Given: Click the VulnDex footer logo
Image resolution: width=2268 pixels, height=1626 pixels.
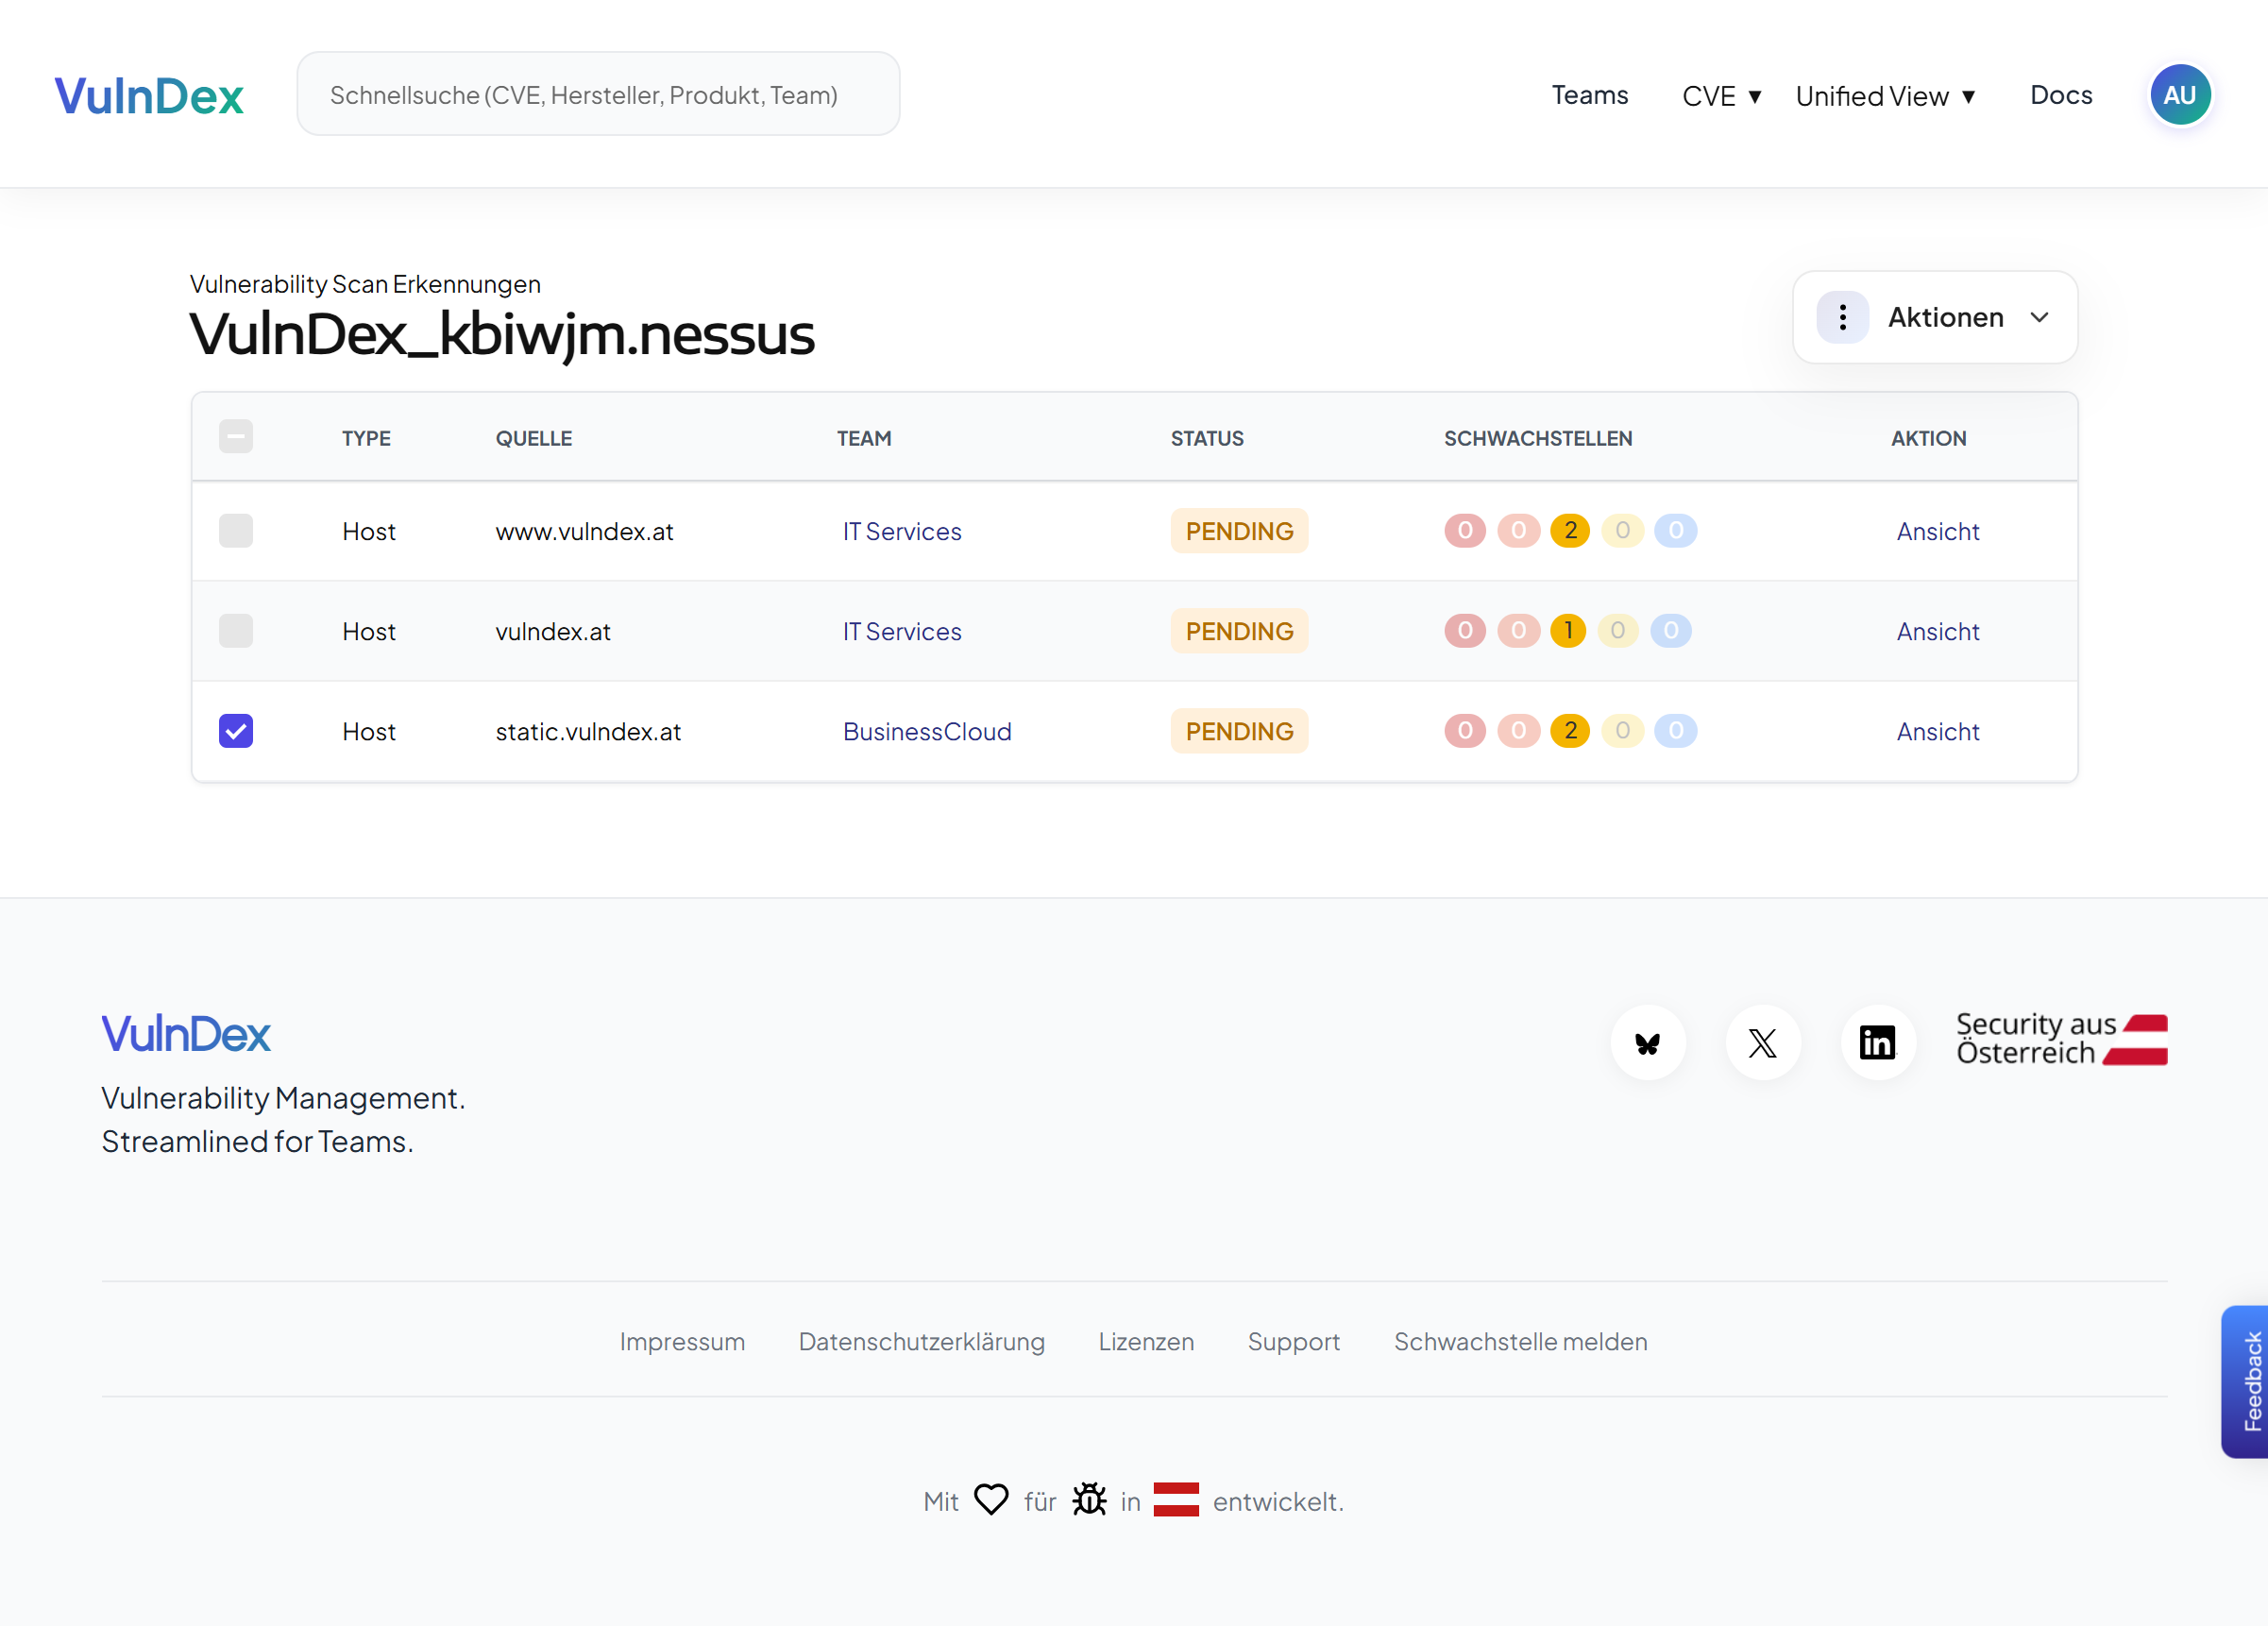Looking at the screenshot, I should pyautogui.click(x=186, y=1034).
